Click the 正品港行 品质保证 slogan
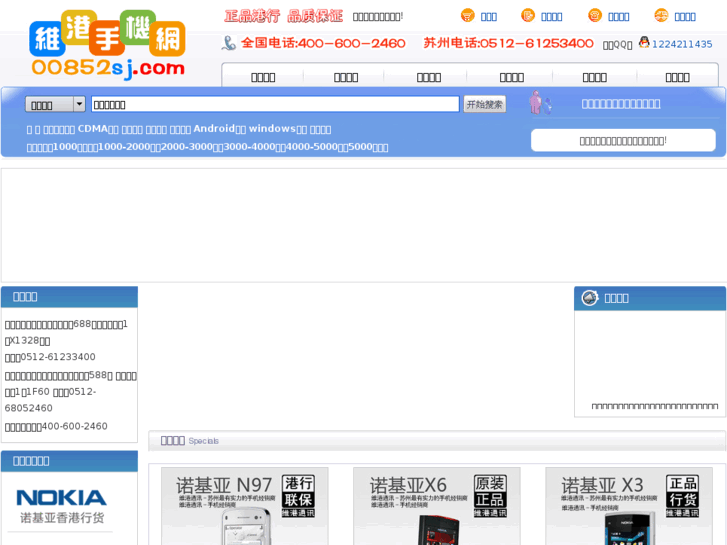This screenshot has height=545, width=727. click(x=283, y=16)
